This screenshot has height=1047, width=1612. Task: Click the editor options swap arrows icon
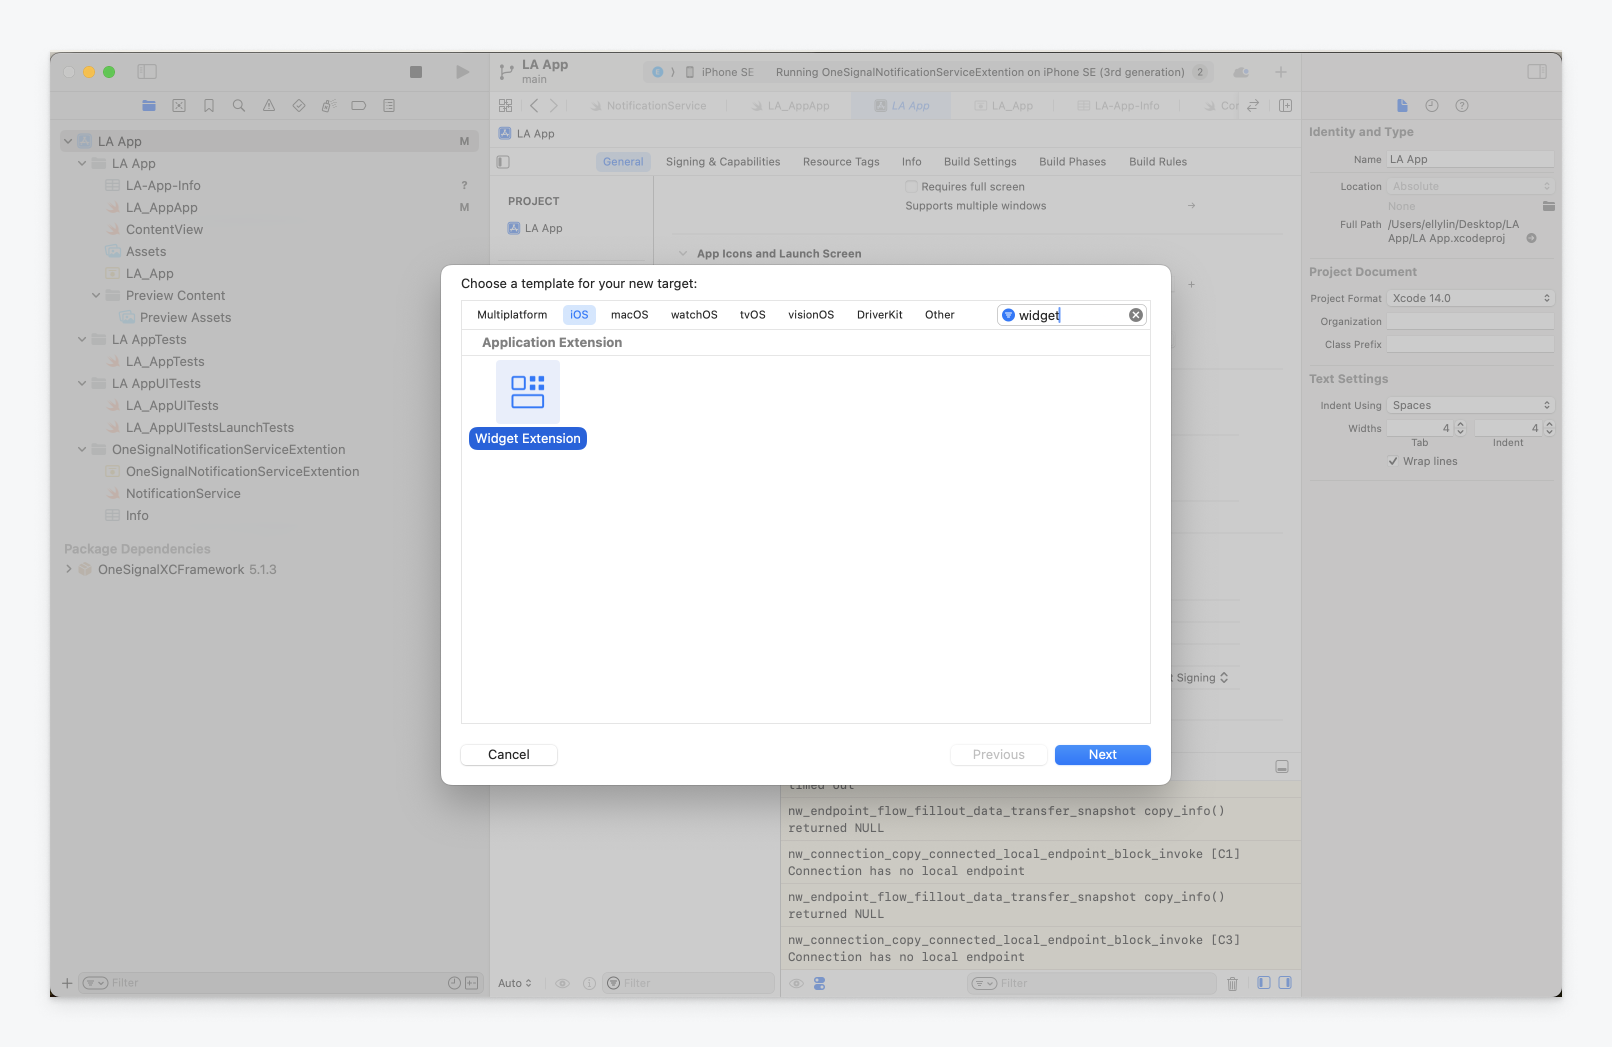coord(1253,105)
